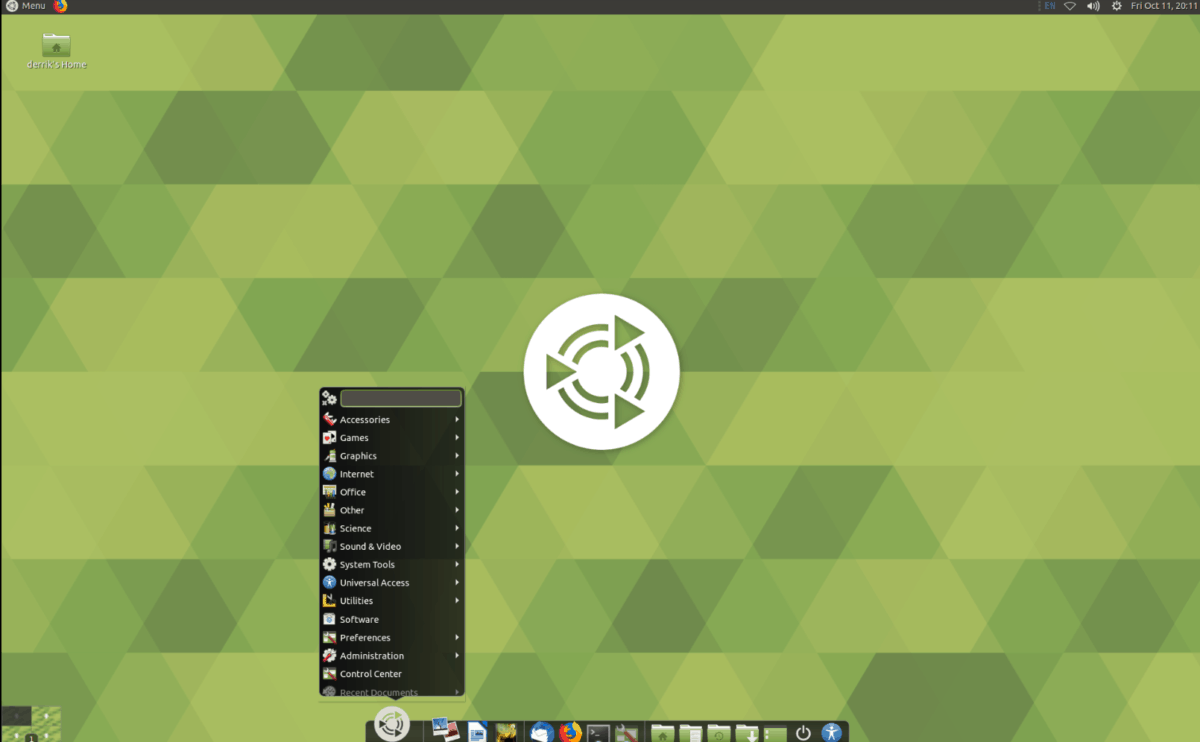1200x742 pixels.
Task: Open the Preferences submenu
Action: coord(392,638)
